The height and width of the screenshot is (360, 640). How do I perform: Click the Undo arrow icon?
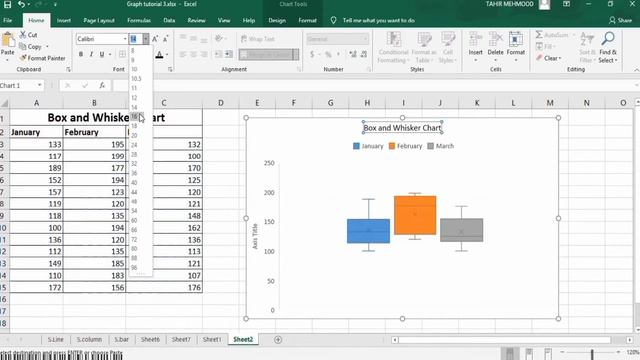click(22, 4)
